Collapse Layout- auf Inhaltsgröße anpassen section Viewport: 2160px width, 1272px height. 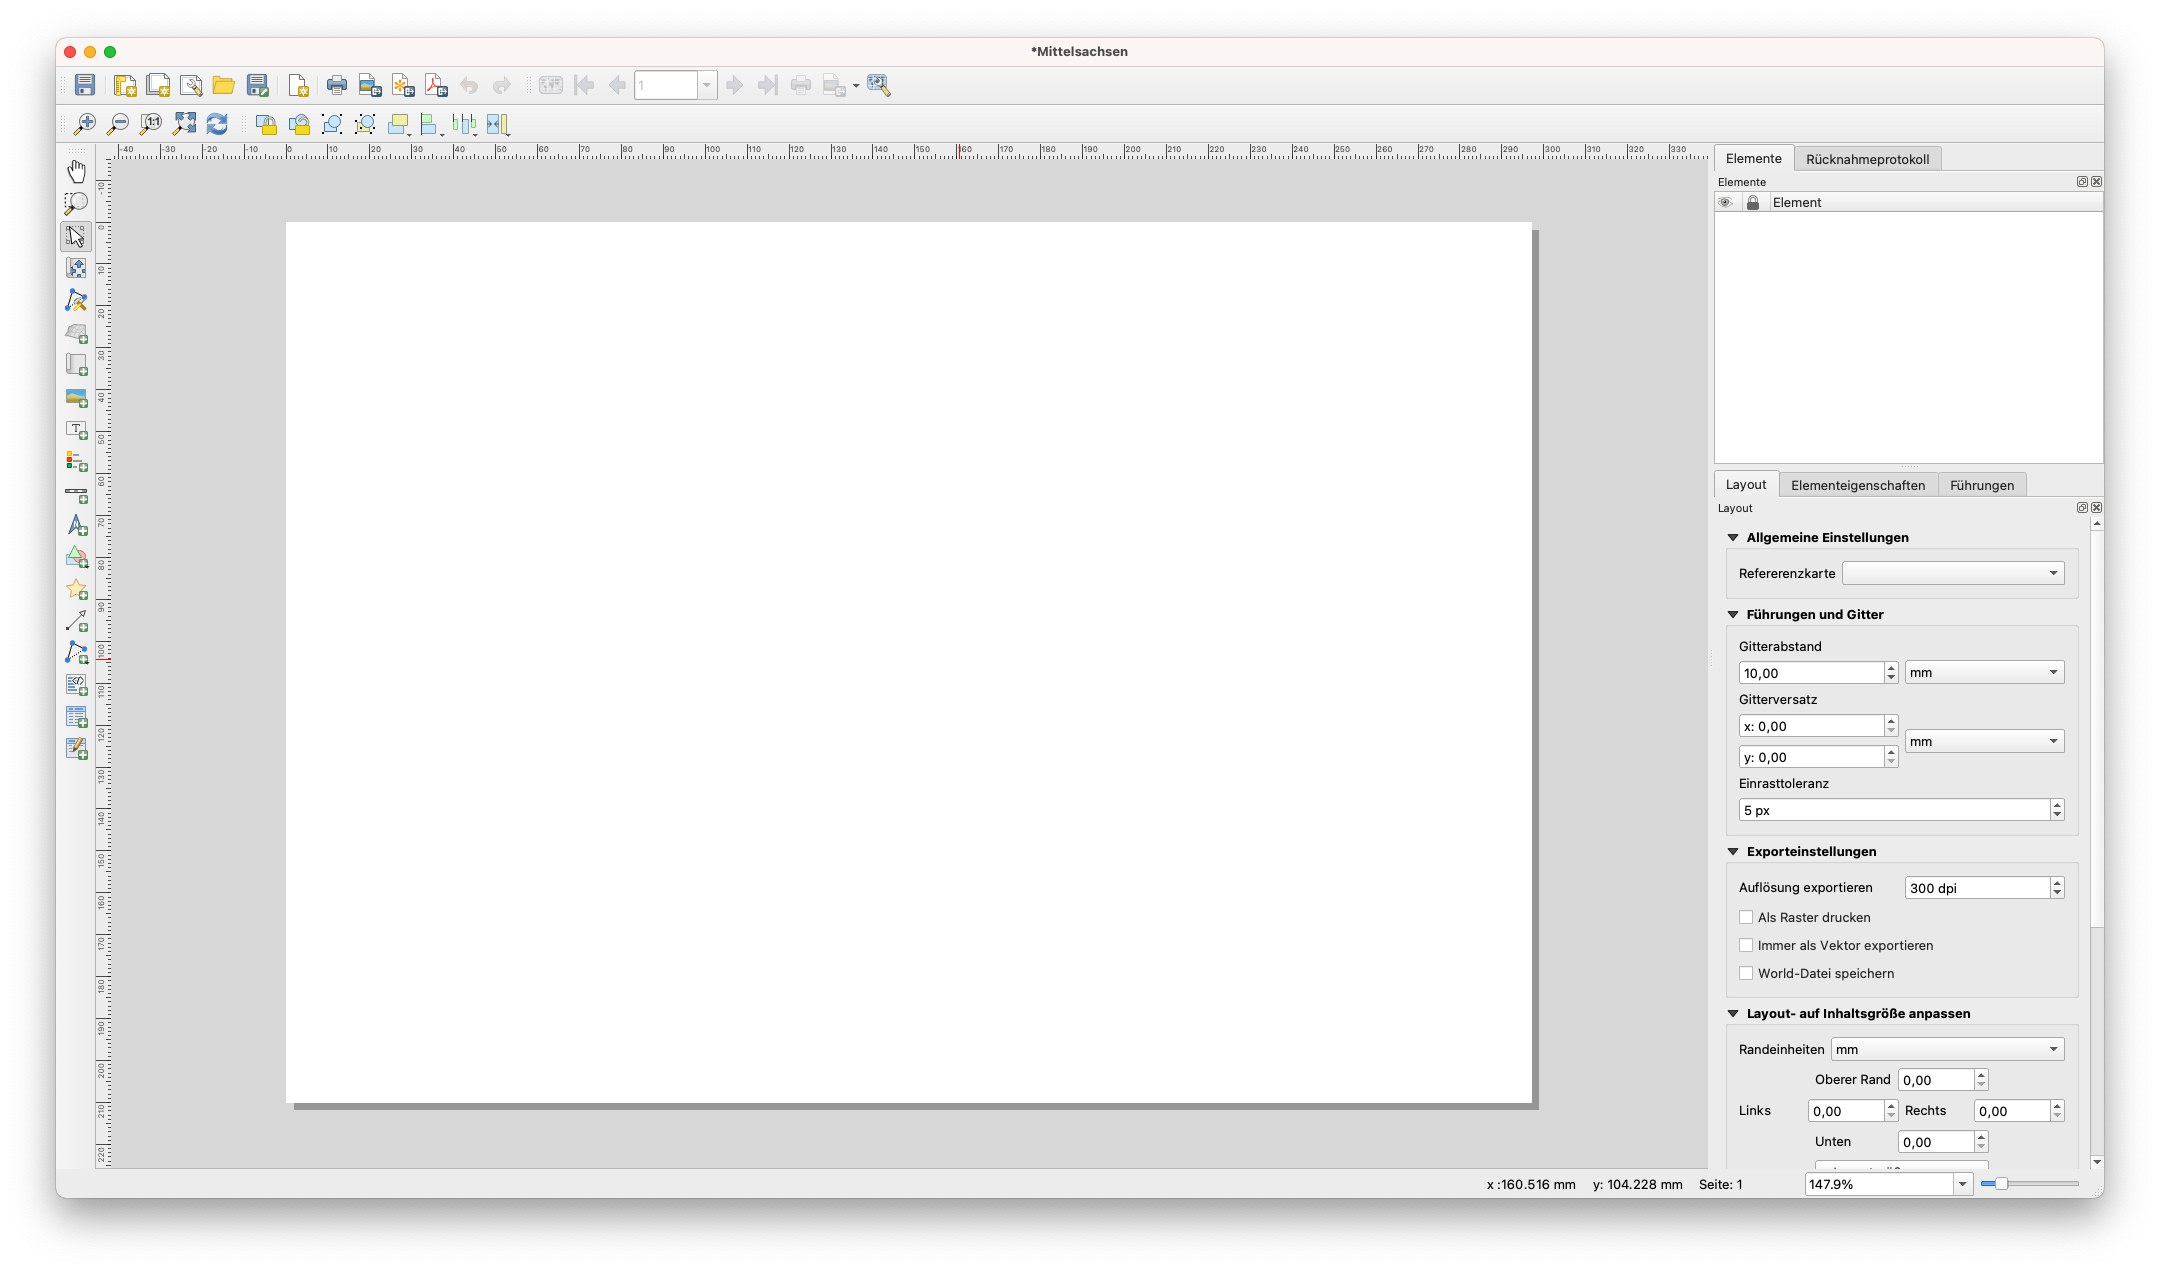(x=1733, y=1013)
